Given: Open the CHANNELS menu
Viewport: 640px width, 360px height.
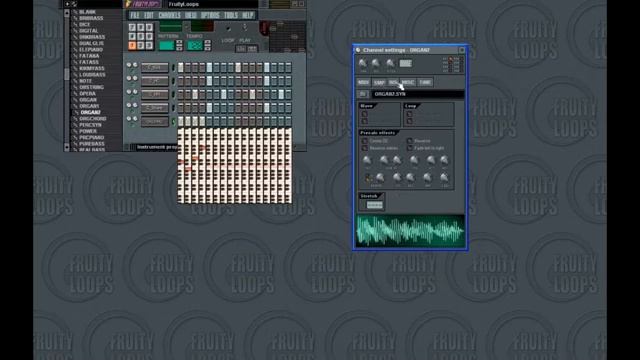Looking at the screenshot, I should [169, 16].
